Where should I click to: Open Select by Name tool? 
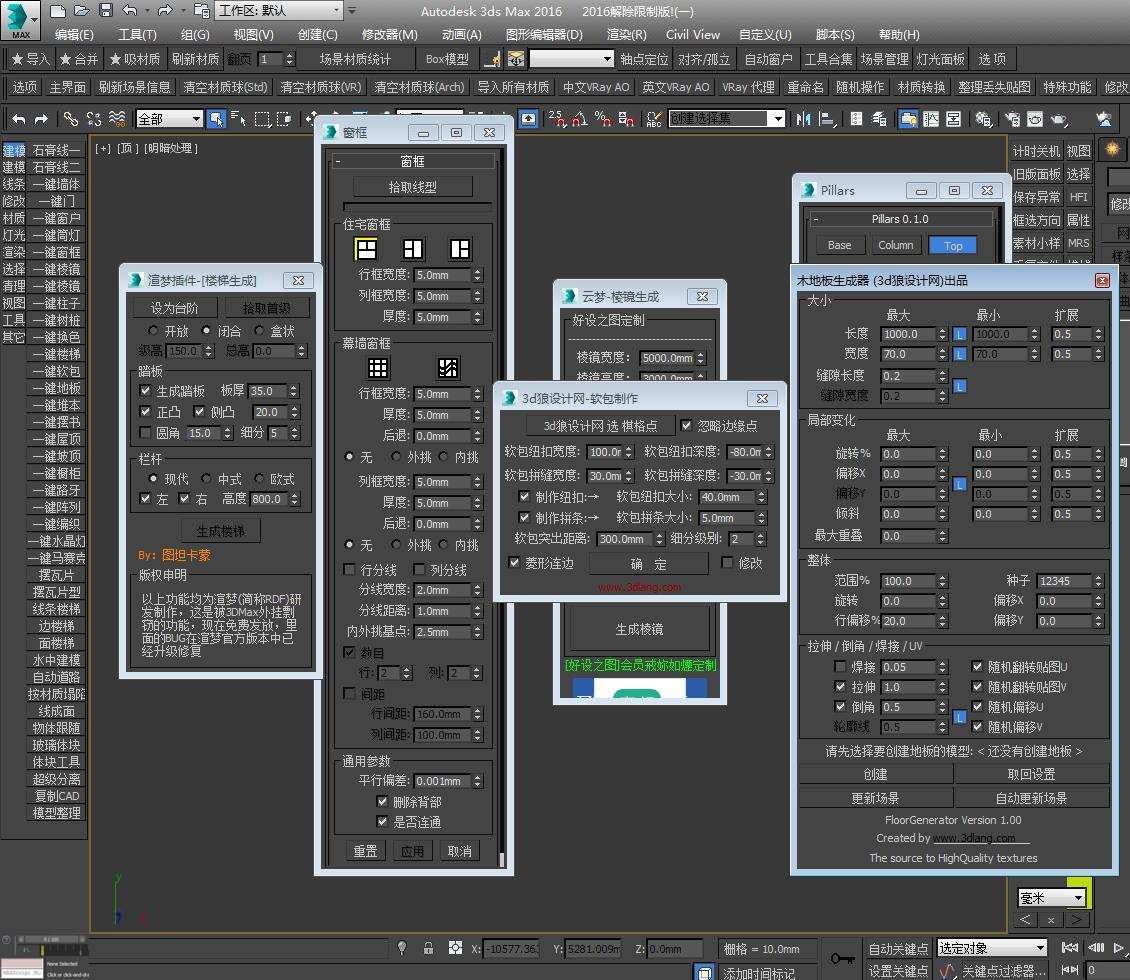(x=239, y=119)
